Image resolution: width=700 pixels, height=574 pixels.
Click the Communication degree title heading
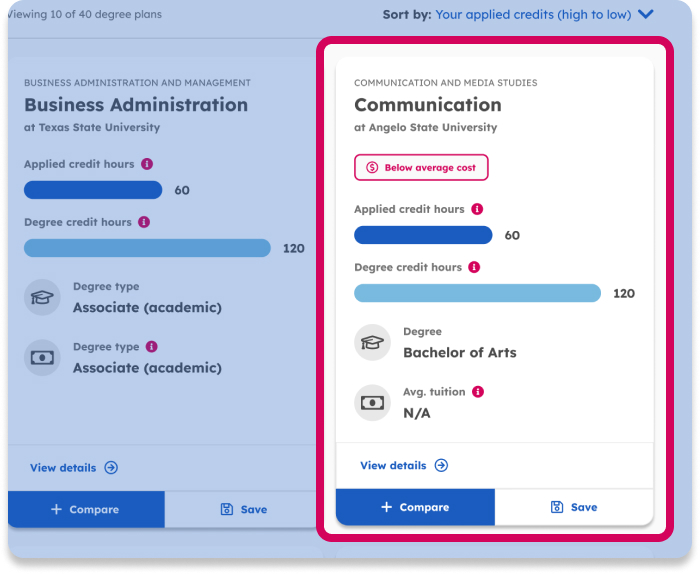(x=428, y=105)
